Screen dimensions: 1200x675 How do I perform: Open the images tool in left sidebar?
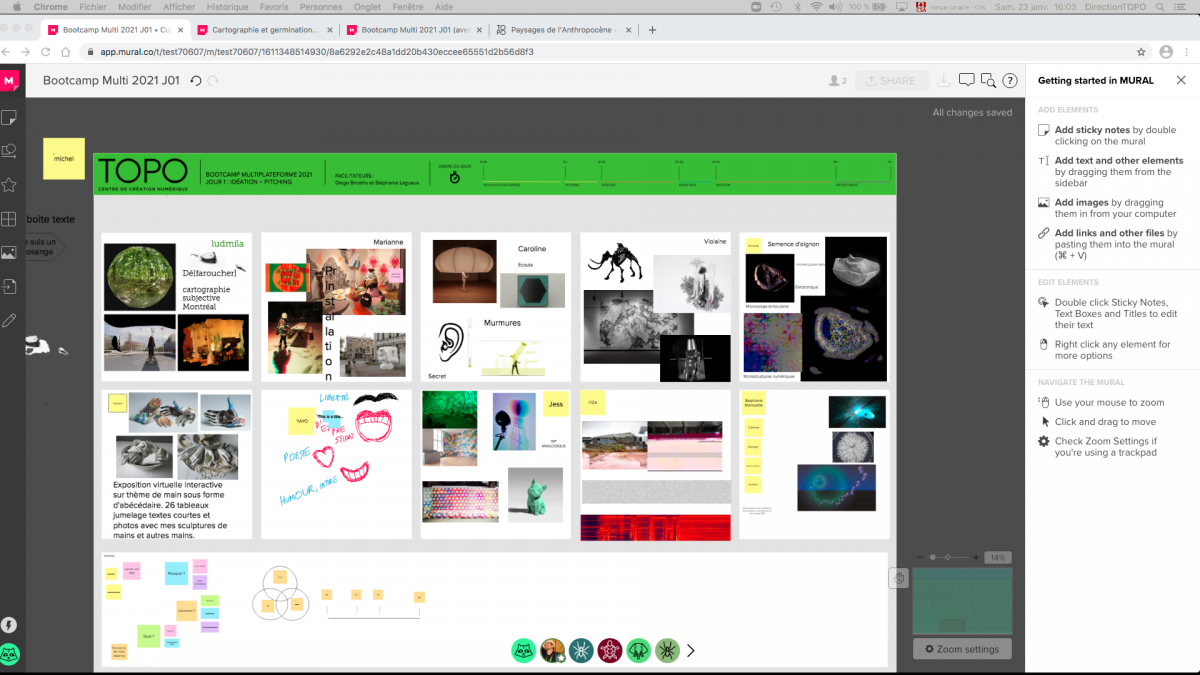(10, 252)
